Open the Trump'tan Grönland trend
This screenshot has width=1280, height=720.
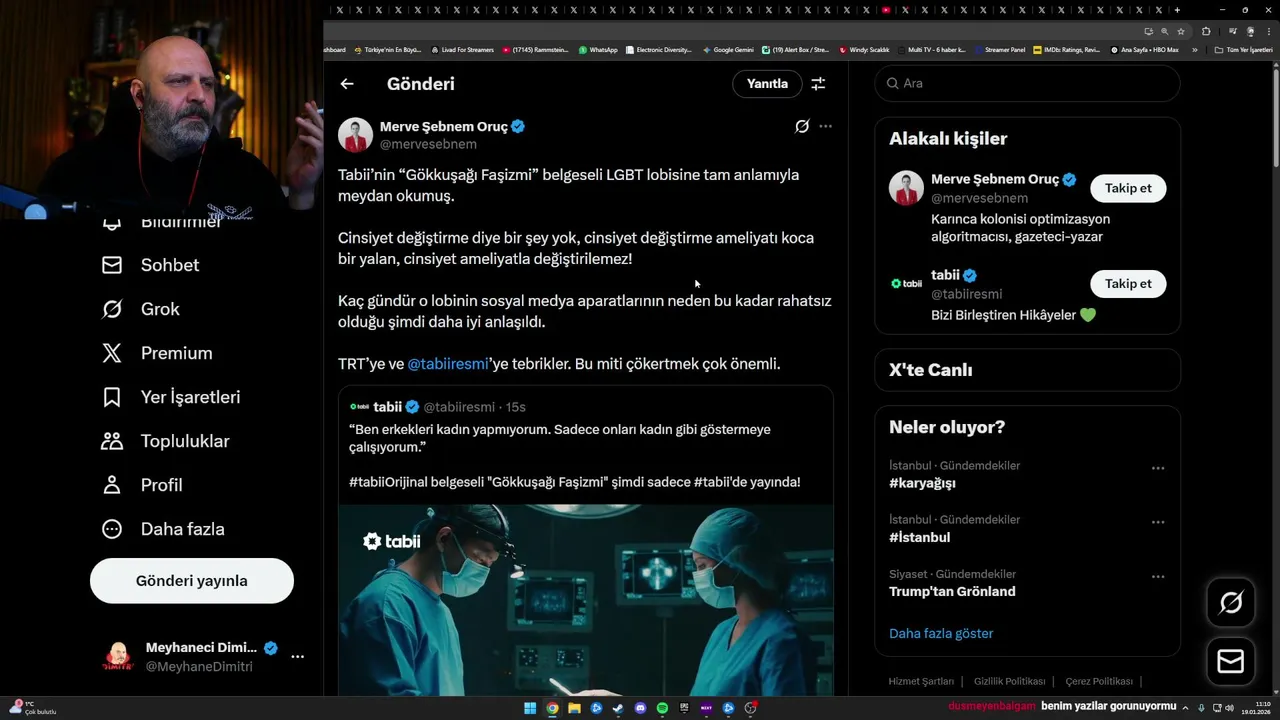tap(952, 591)
